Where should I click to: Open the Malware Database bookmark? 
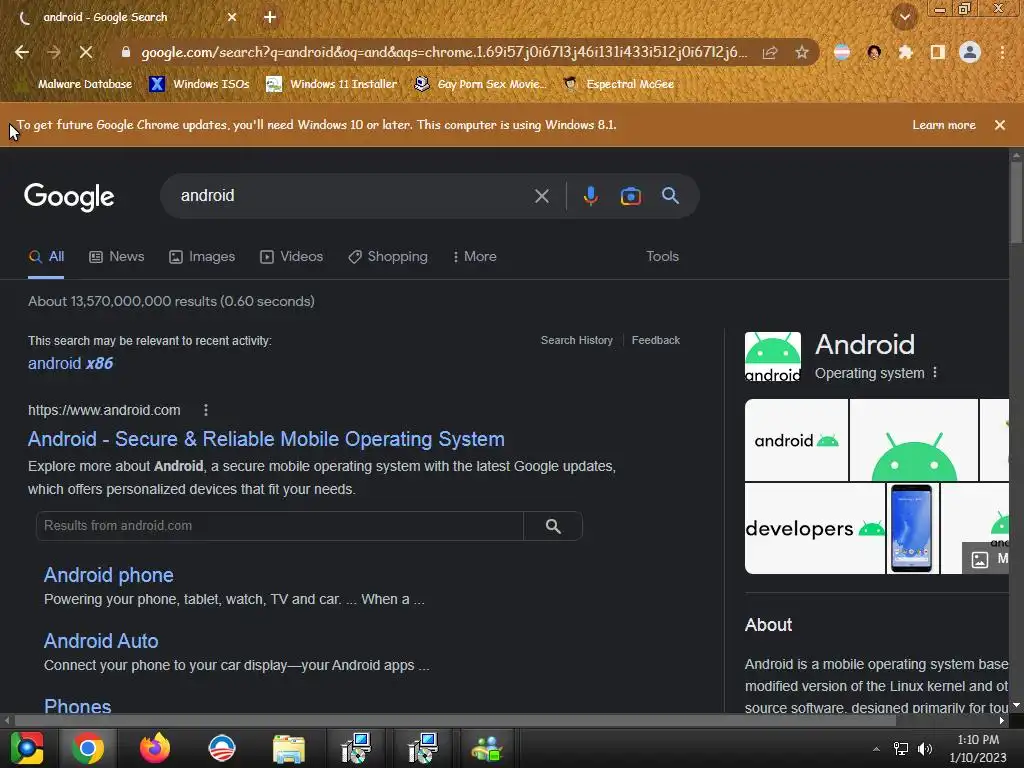(x=76, y=84)
